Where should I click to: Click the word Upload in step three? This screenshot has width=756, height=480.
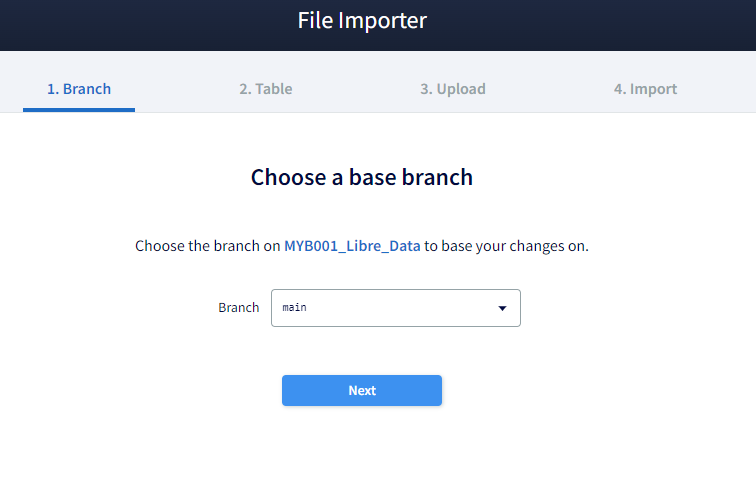[461, 89]
